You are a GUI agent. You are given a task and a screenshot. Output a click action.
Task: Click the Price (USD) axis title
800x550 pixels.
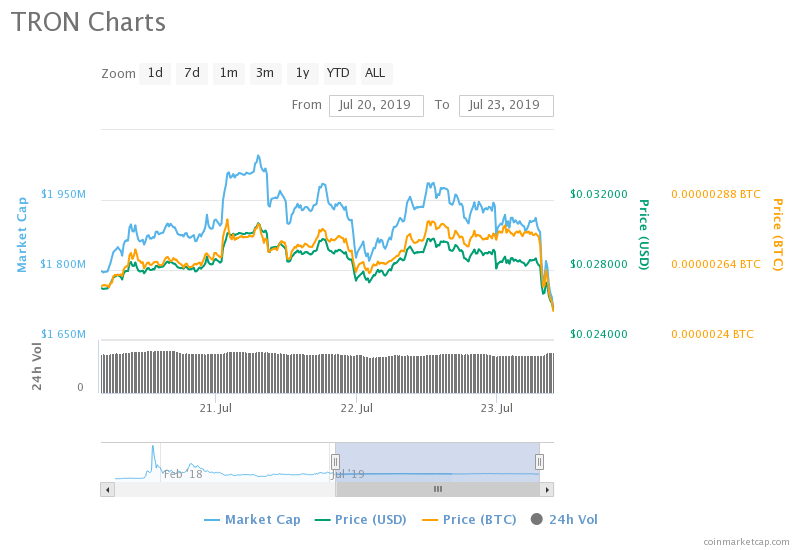[644, 235]
